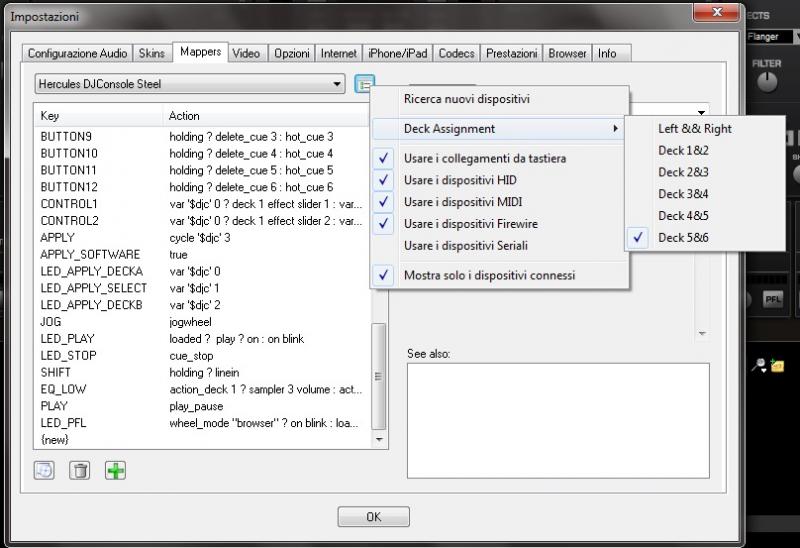The height and width of the screenshot is (548, 800).
Task: Select the EQ_LOW mapping row
Action: tap(202, 389)
